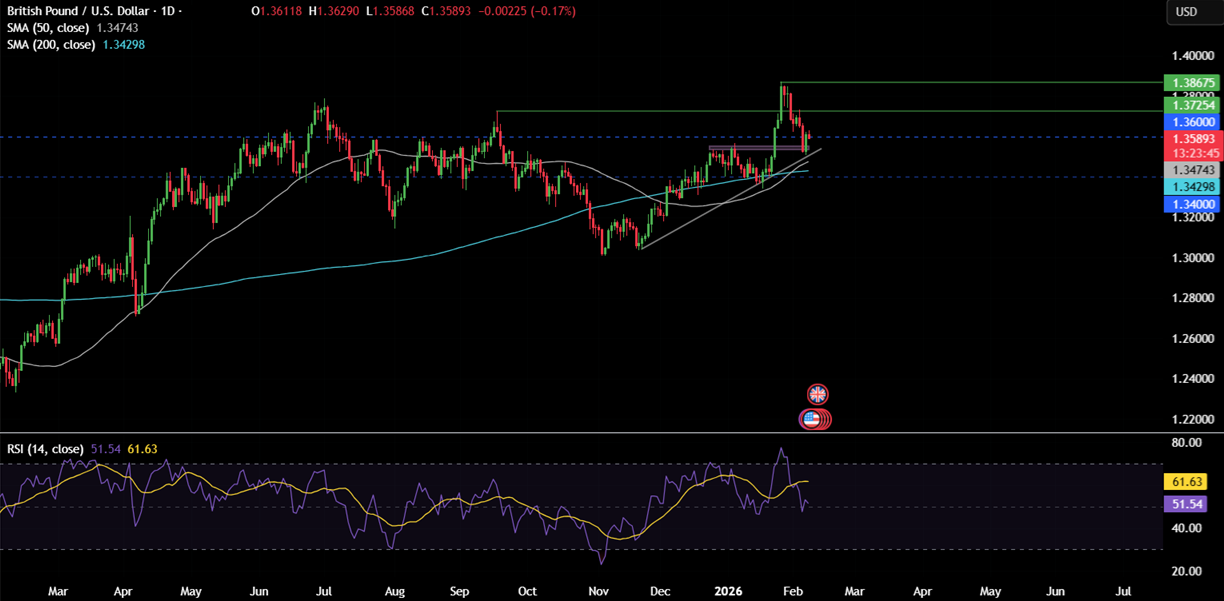Click the US flag economic event icon
The image size is (1224, 601).
click(811, 420)
